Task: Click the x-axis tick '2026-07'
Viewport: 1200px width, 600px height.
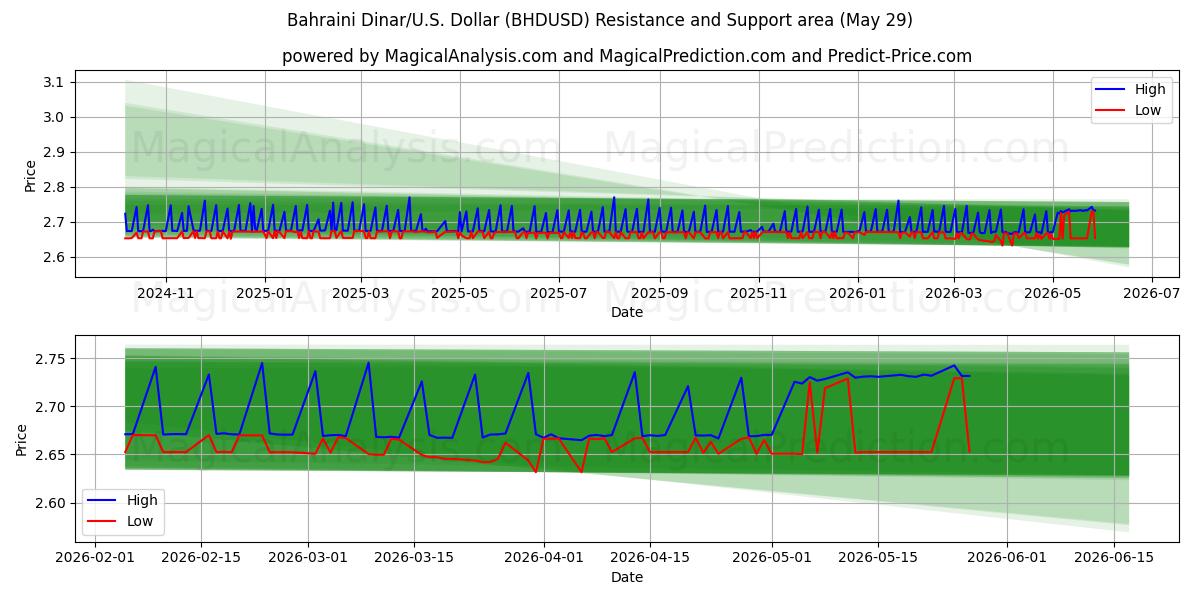Action: click(1152, 293)
